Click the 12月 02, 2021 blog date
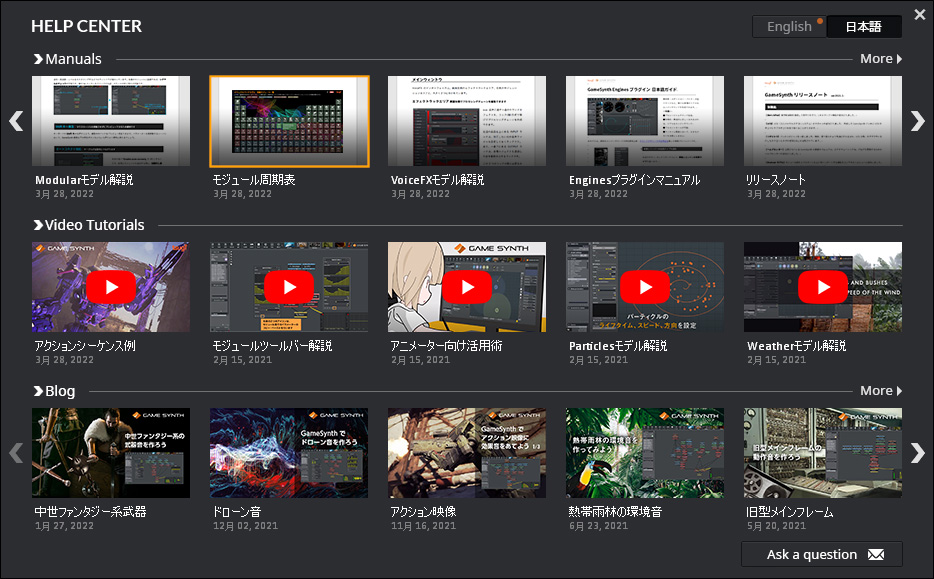934x579 pixels. click(245, 526)
